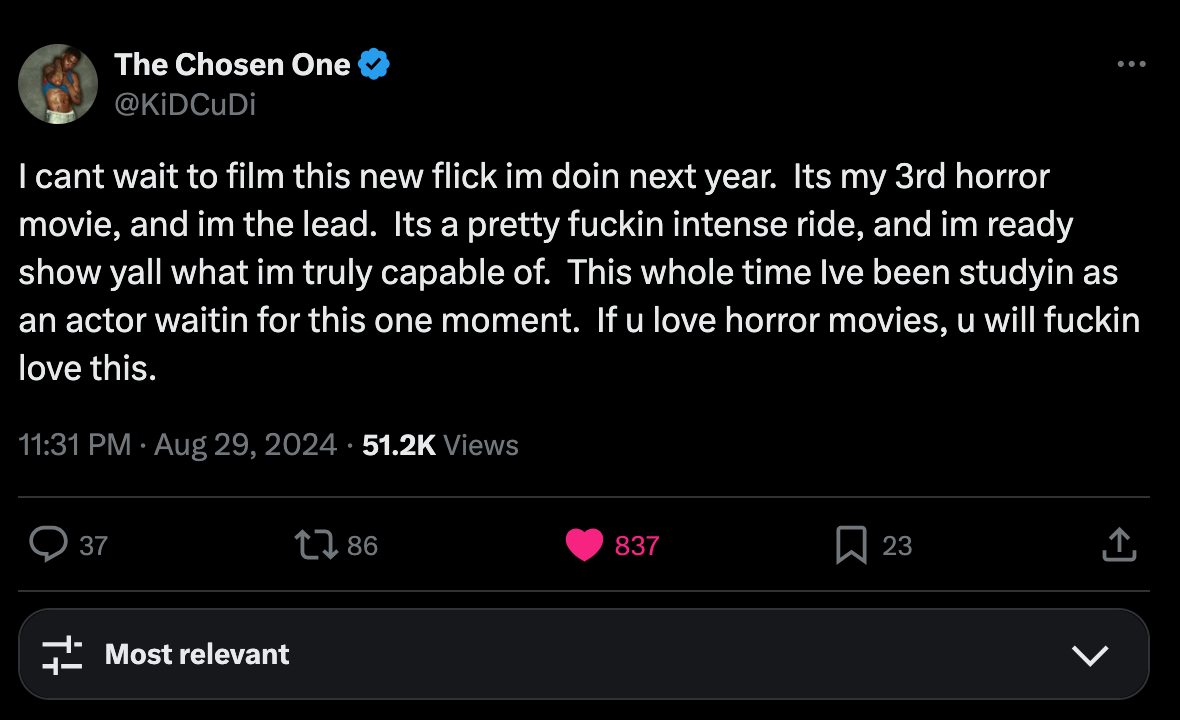The width and height of the screenshot is (1180, 720).
Task: Open The Chosen One's profile picture
Action: [x=58, y=84]
